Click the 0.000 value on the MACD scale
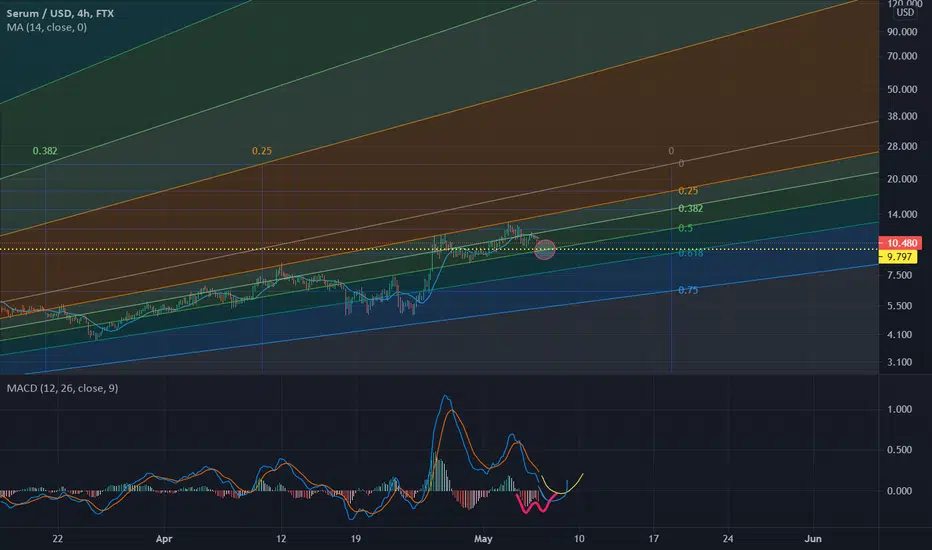 (x=899, y=491)
